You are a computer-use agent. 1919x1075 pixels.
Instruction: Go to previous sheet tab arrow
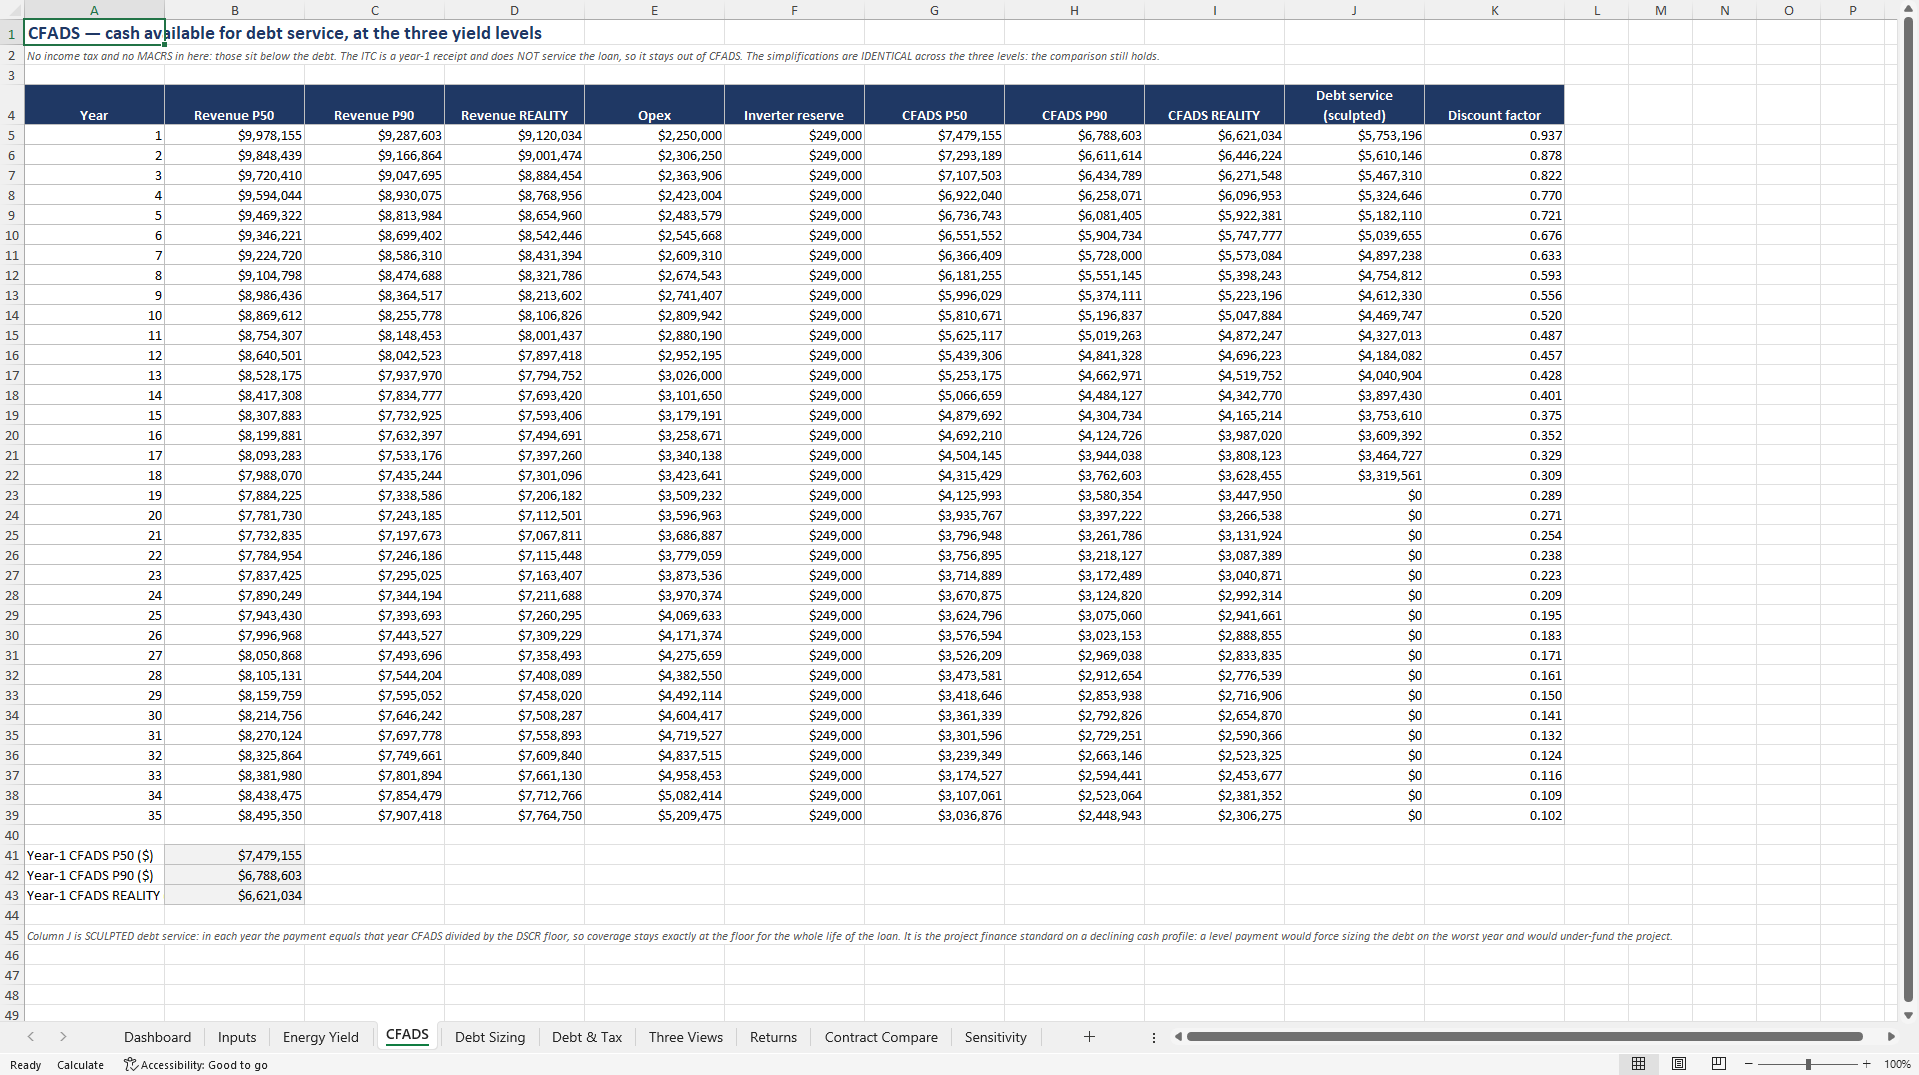point(31,1037)
